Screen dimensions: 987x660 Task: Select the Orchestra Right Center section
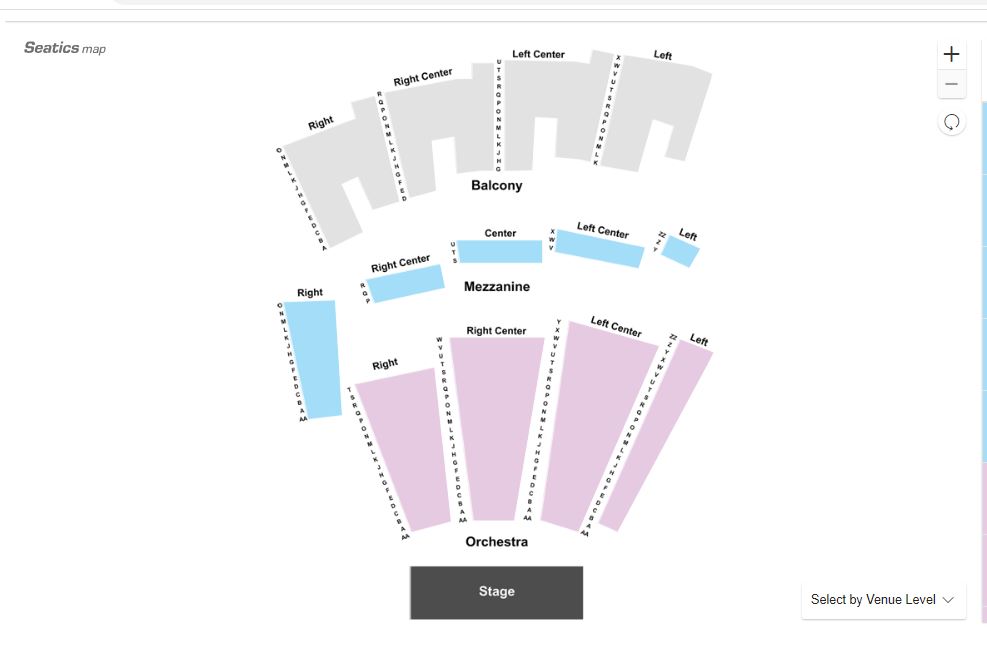[496, 428]
